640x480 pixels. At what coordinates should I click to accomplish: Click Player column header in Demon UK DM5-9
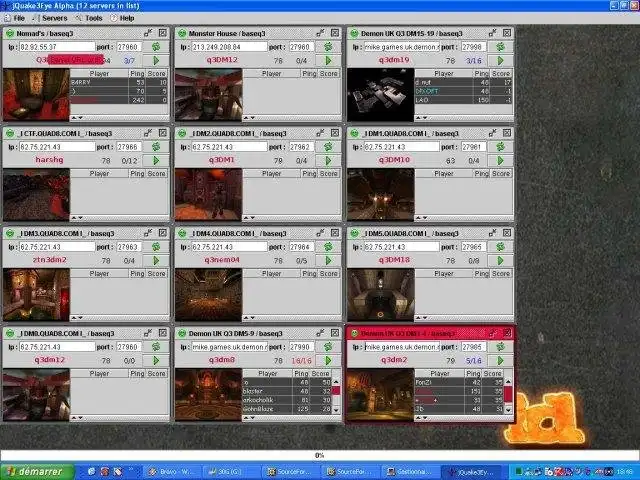268,373
